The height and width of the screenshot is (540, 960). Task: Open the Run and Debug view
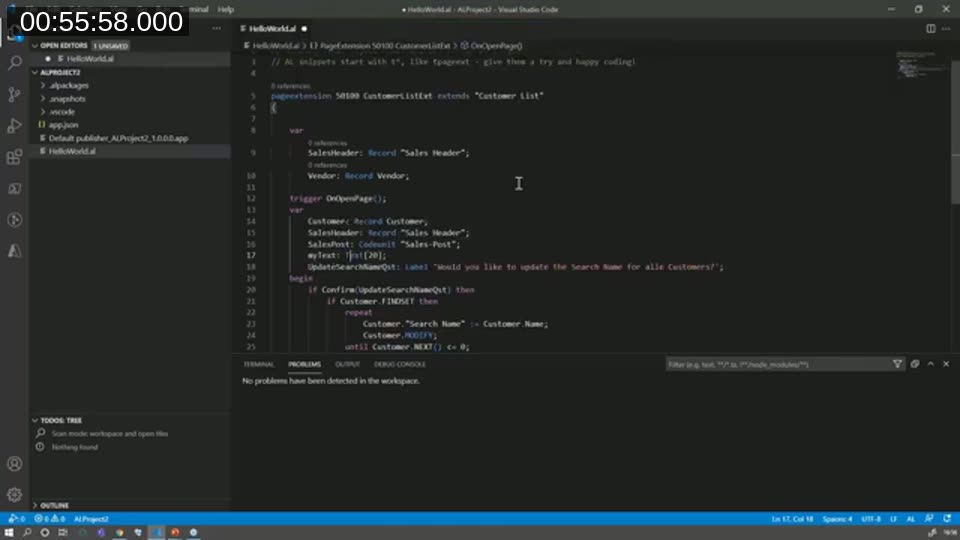coord(15,126)
